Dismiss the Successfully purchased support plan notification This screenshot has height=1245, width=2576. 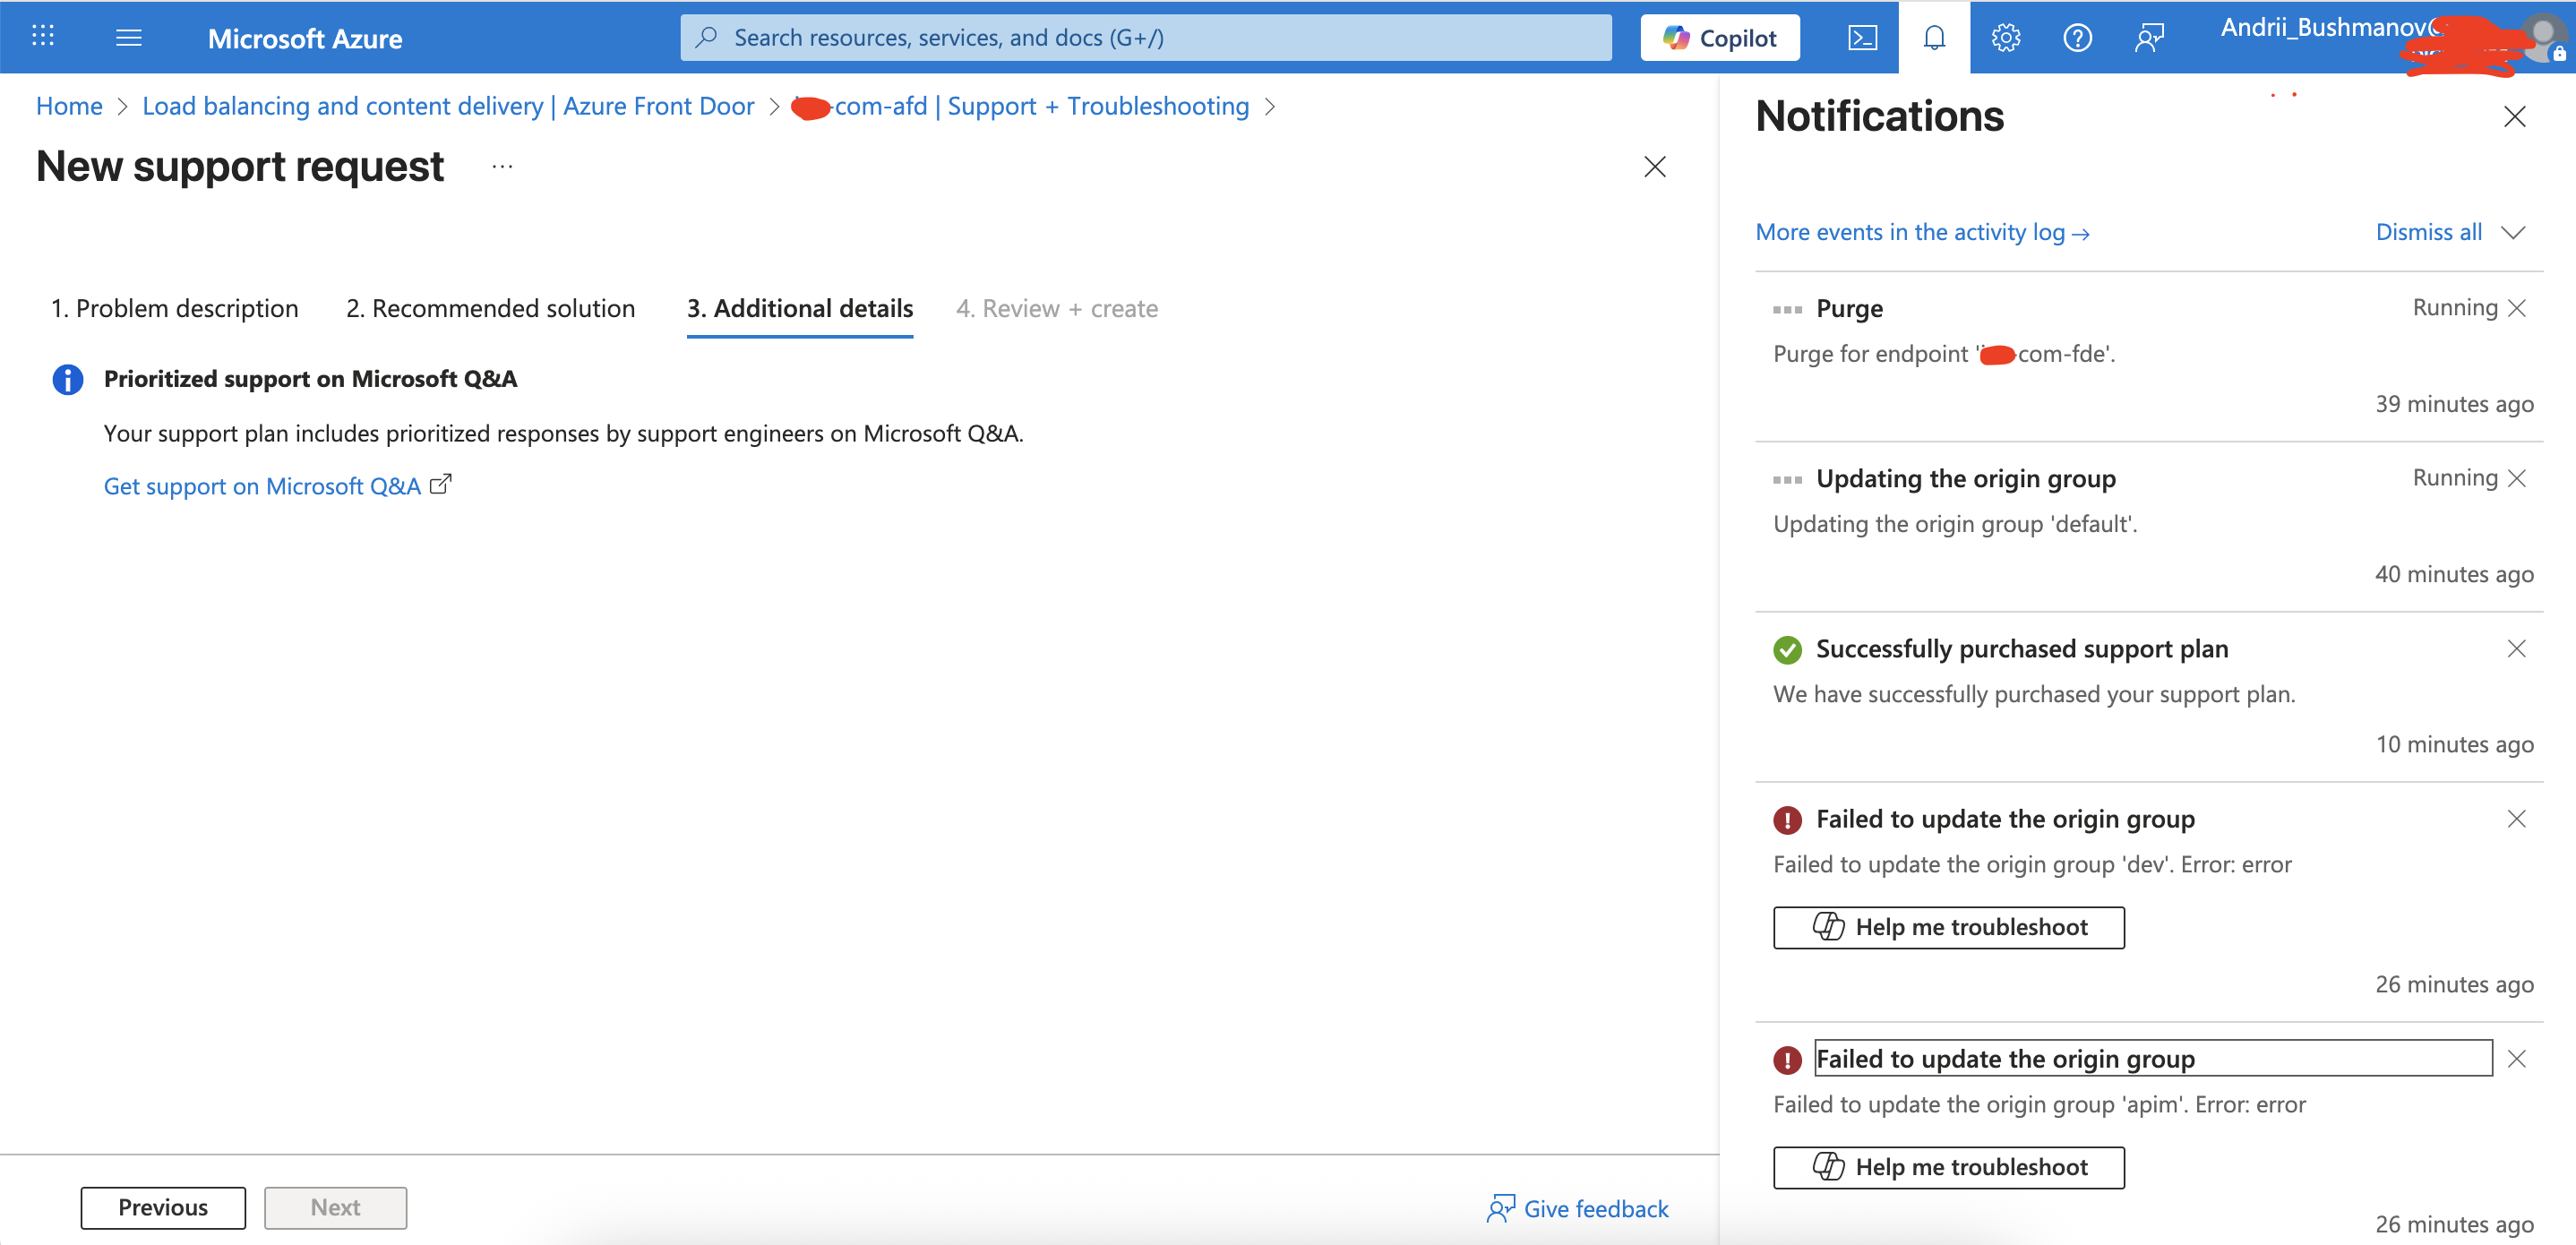pyautogui.click(x=2517, y=649)
